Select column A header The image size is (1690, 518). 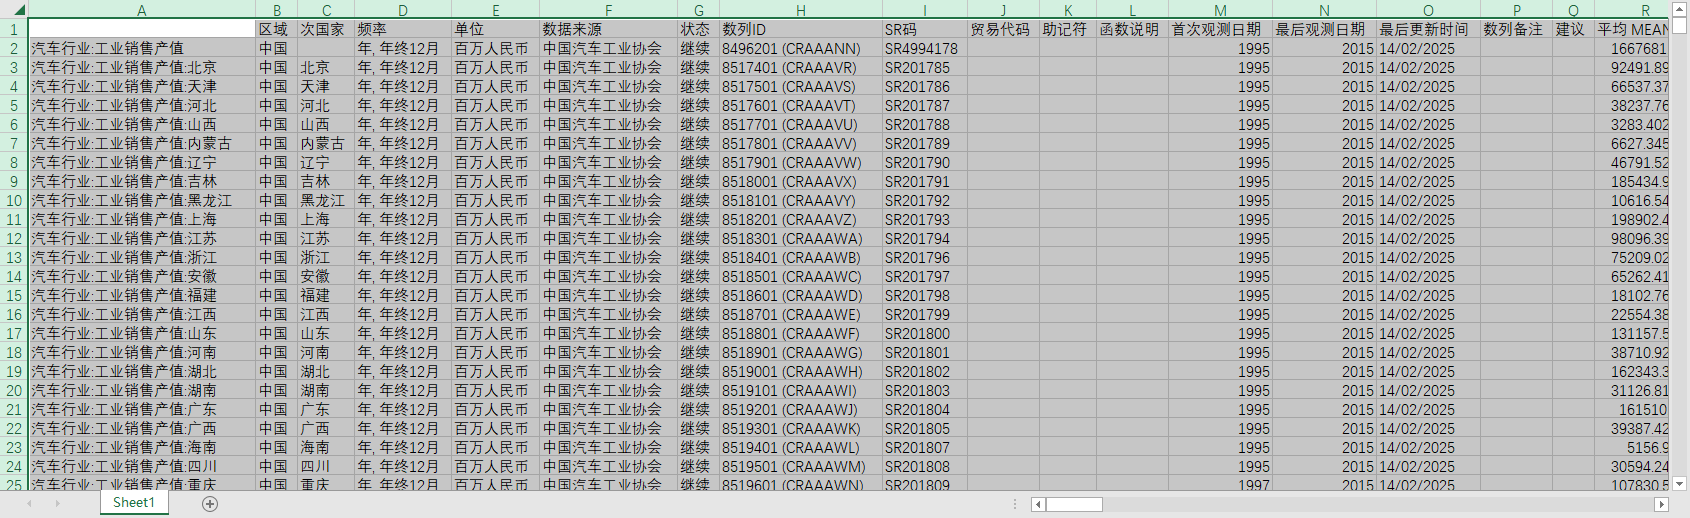(x=142, y=10)
